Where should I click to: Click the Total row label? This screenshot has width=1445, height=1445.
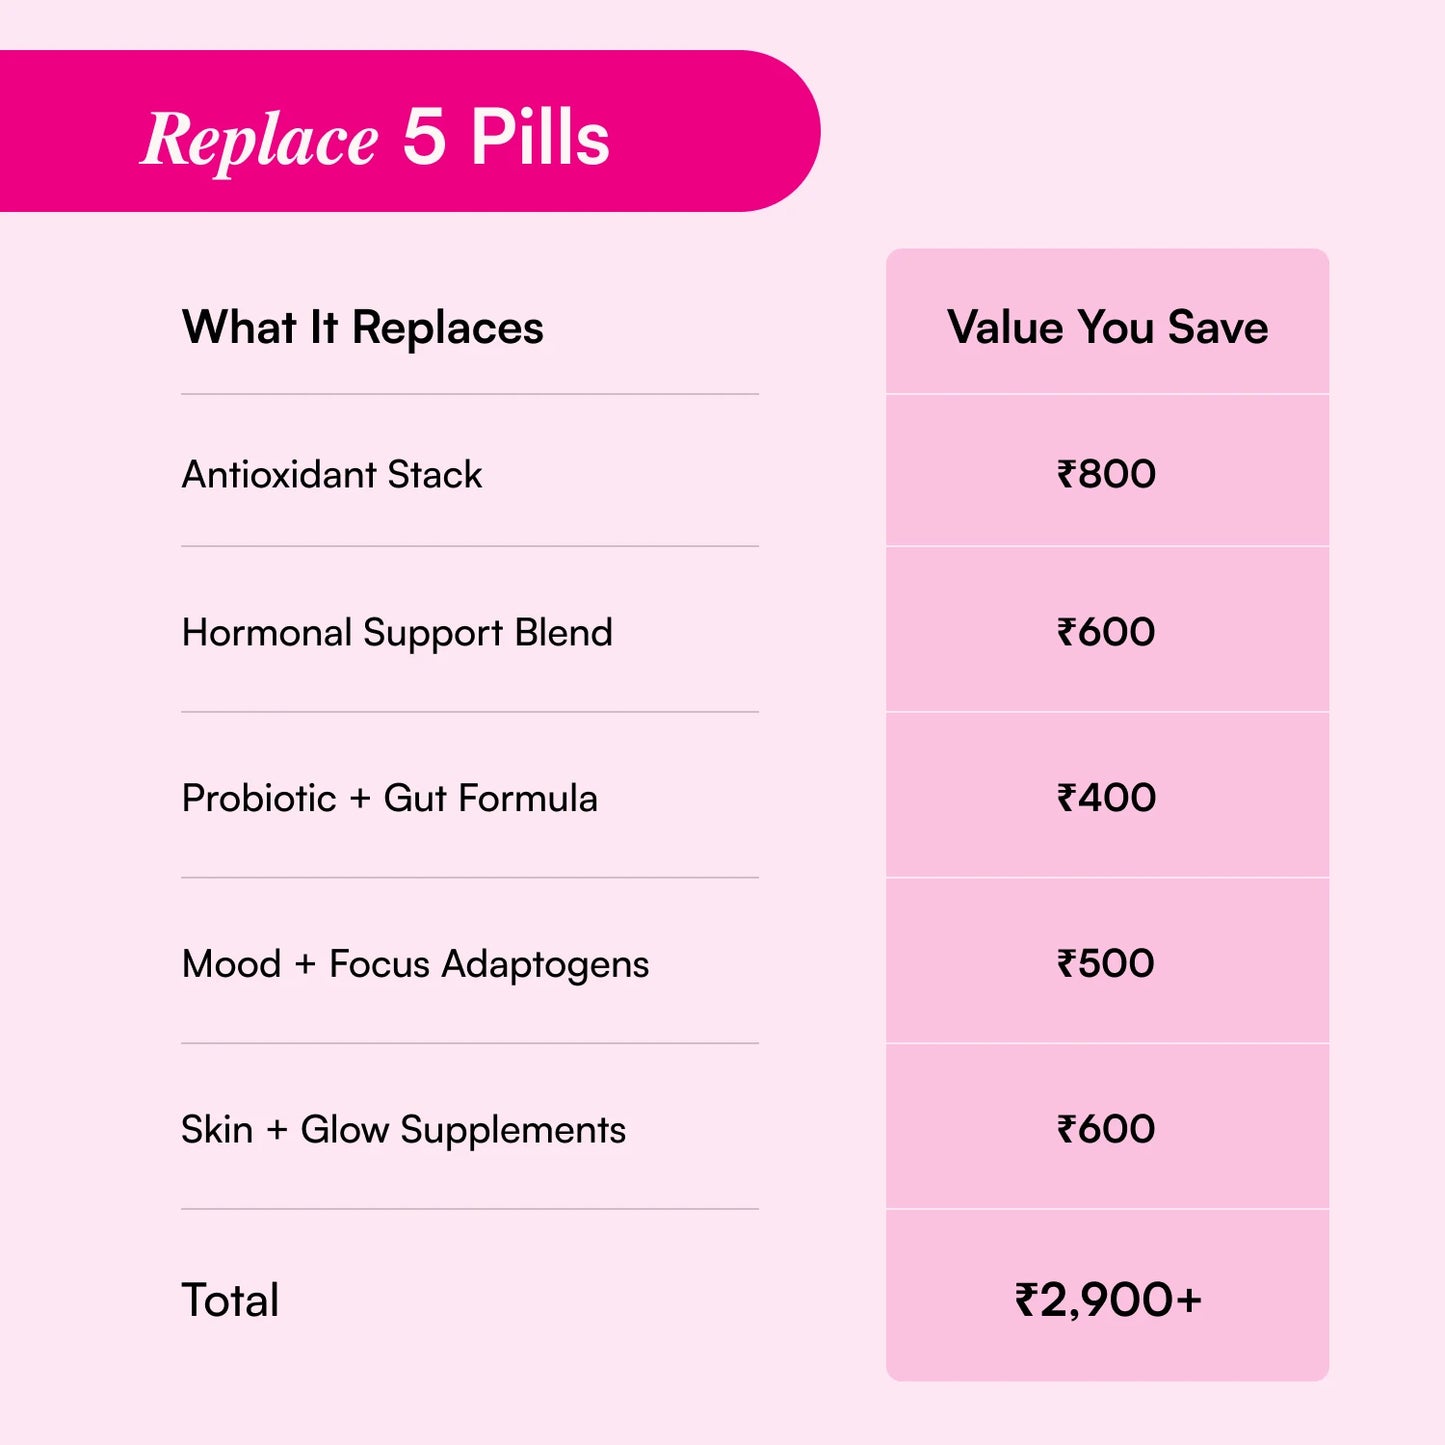pos(230,1300)
